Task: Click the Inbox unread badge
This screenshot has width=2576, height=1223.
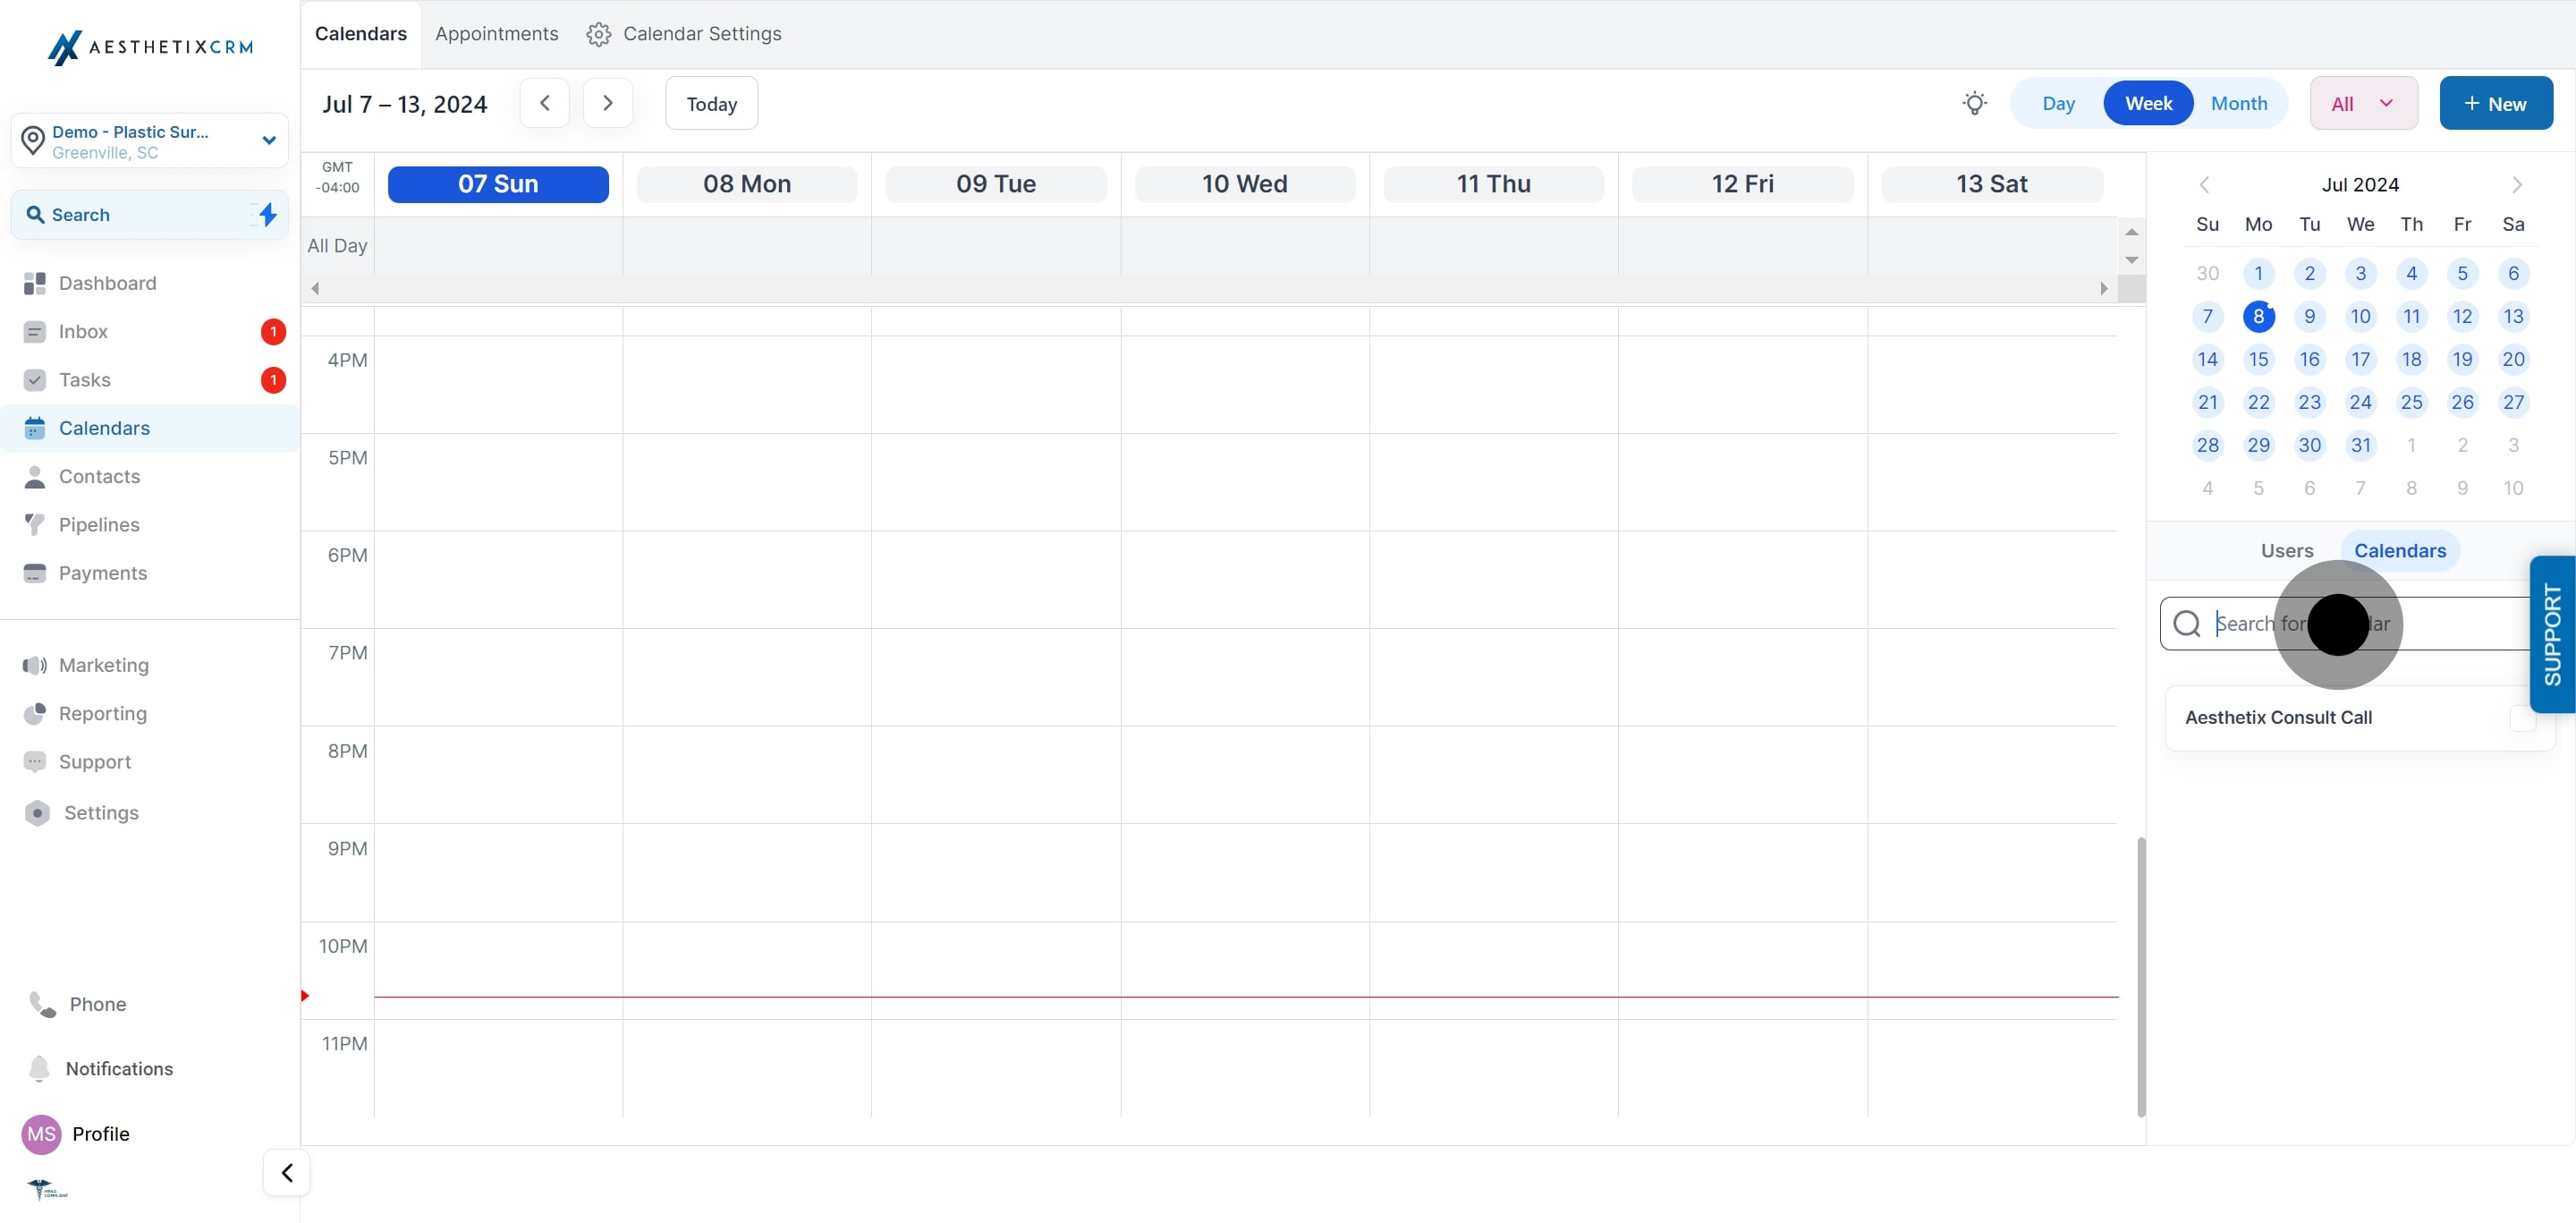Action: 273,332
